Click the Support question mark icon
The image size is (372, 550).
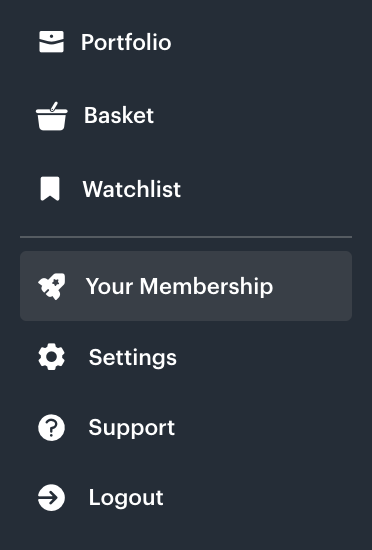click(52, 428)
